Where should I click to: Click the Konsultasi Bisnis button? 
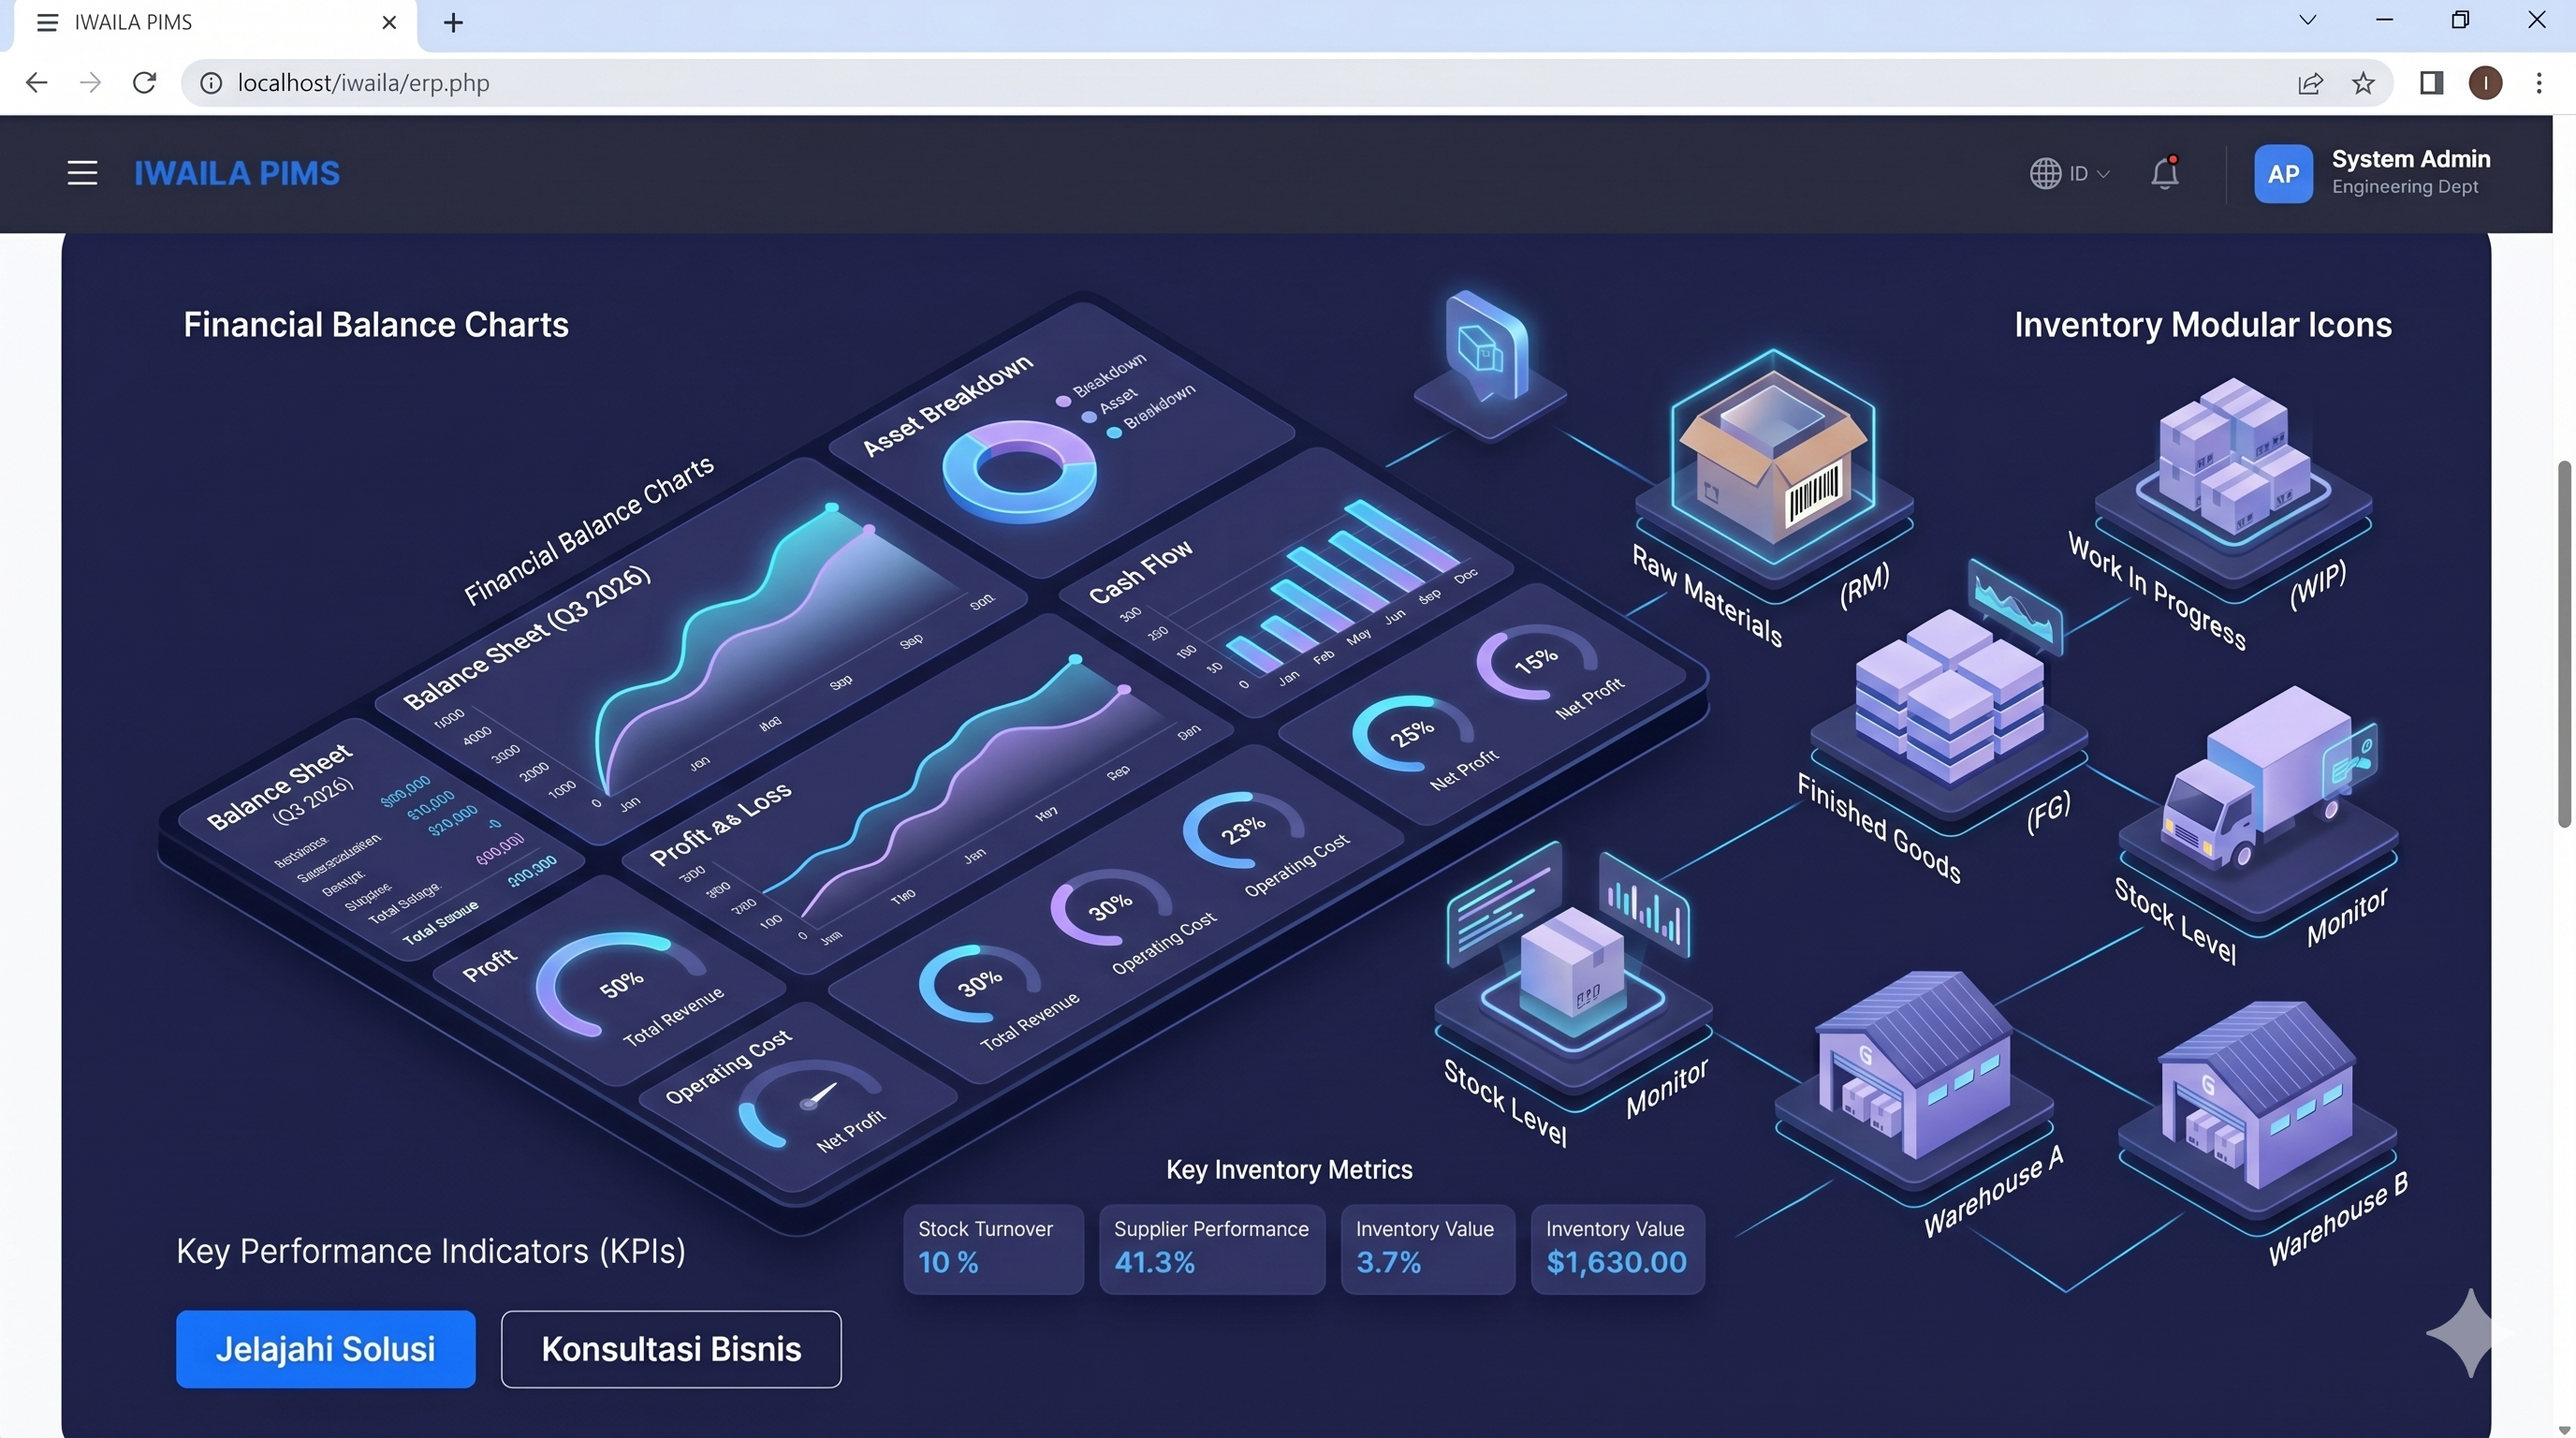coord(671,1349)
